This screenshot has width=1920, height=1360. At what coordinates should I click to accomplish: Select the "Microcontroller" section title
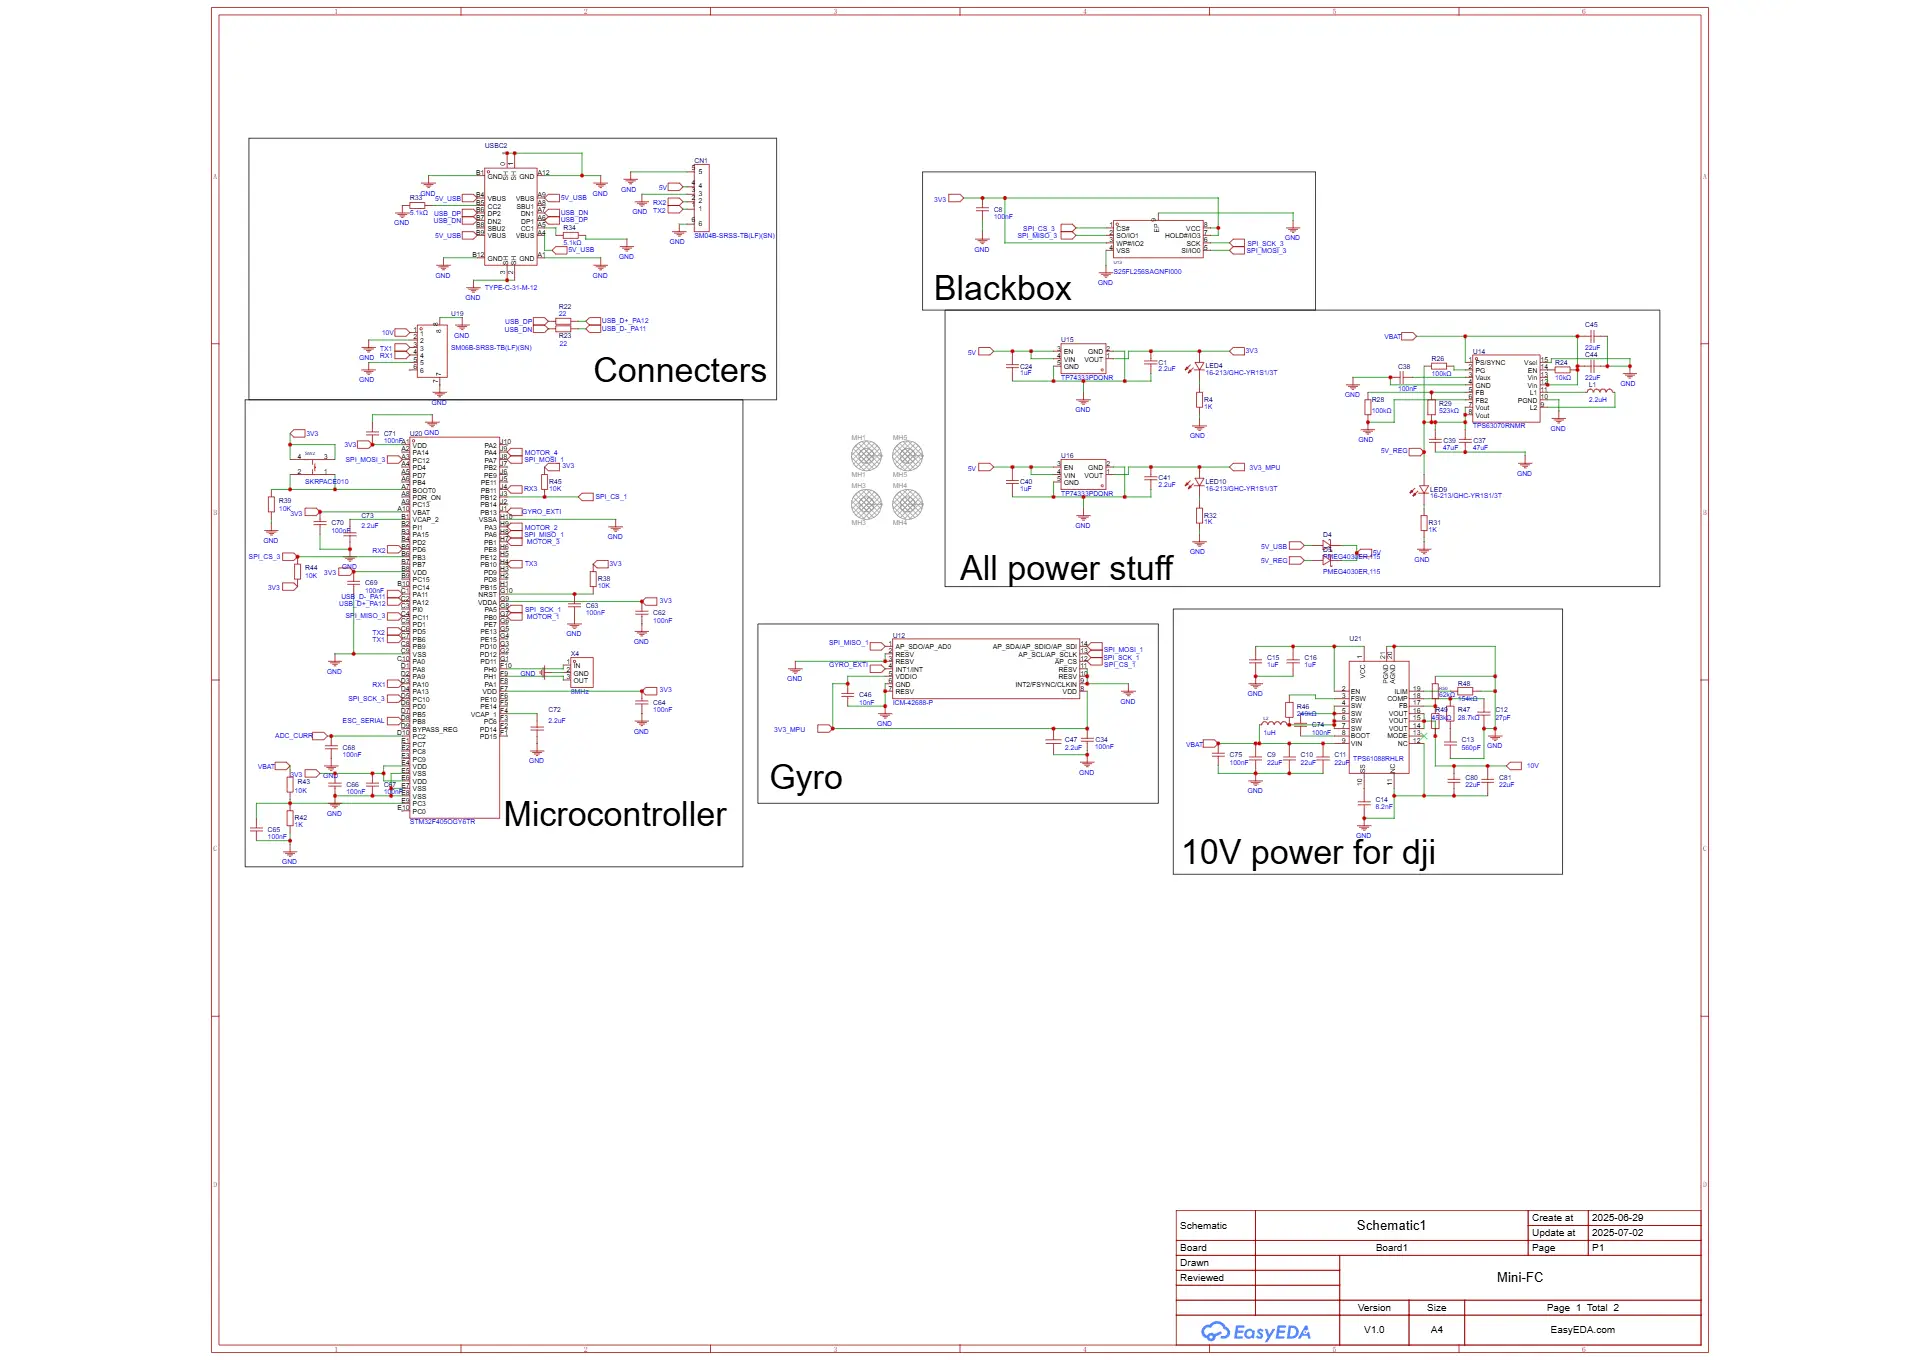(615, 814)
